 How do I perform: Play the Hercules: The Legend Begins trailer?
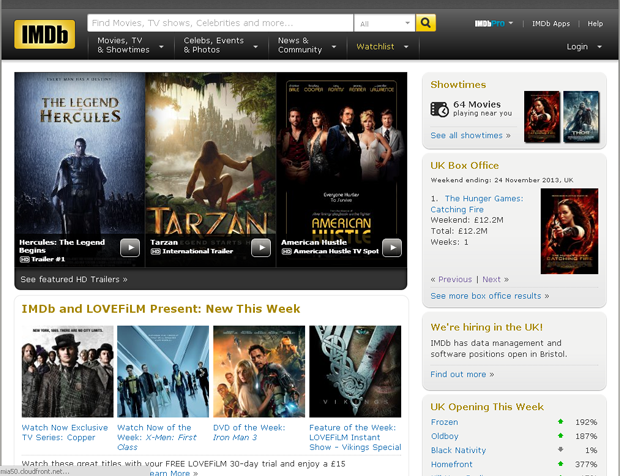coord(130,248)
